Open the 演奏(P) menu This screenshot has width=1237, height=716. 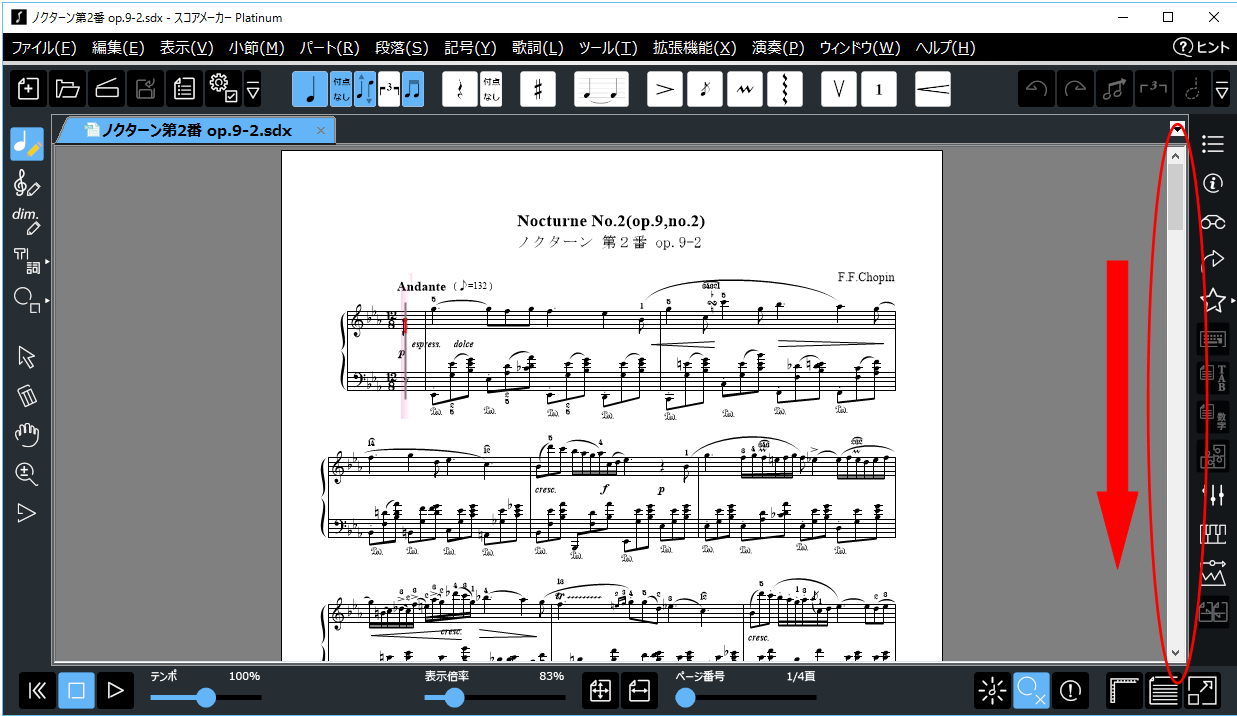click(x=778, y=48)
